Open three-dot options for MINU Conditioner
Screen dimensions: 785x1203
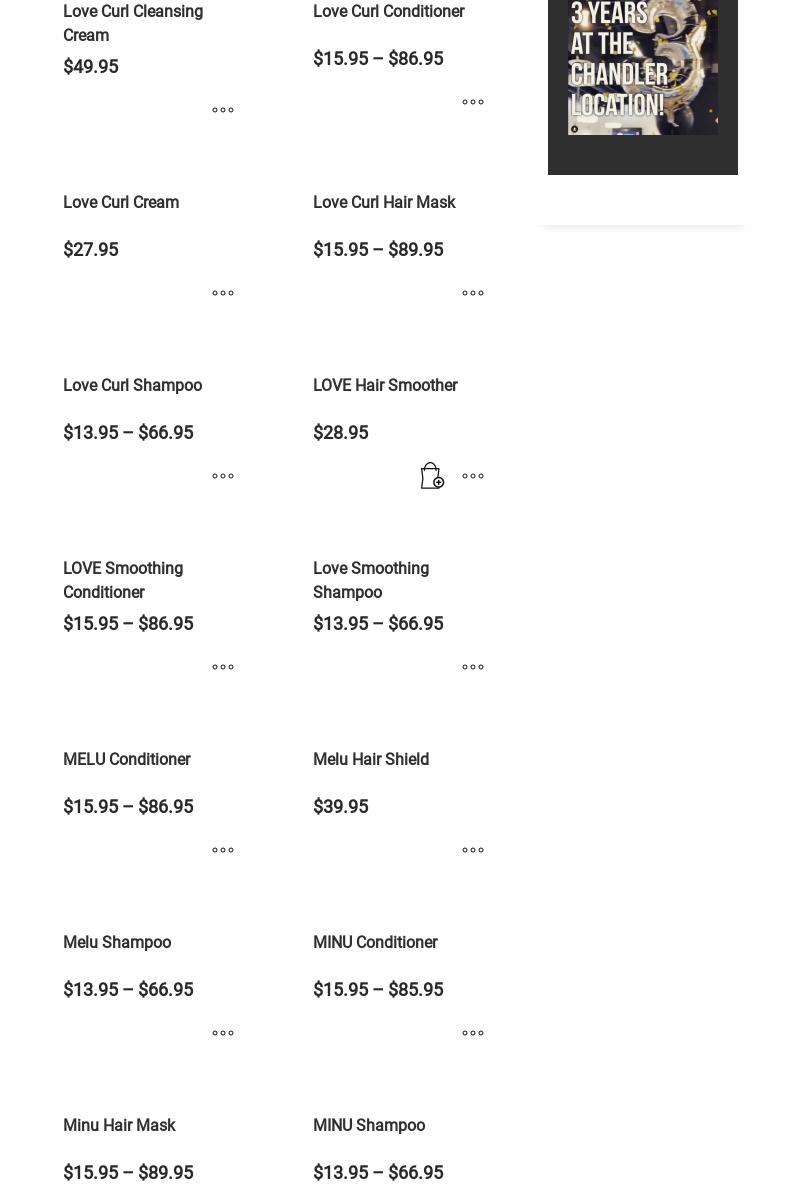tap(473, 1033)
